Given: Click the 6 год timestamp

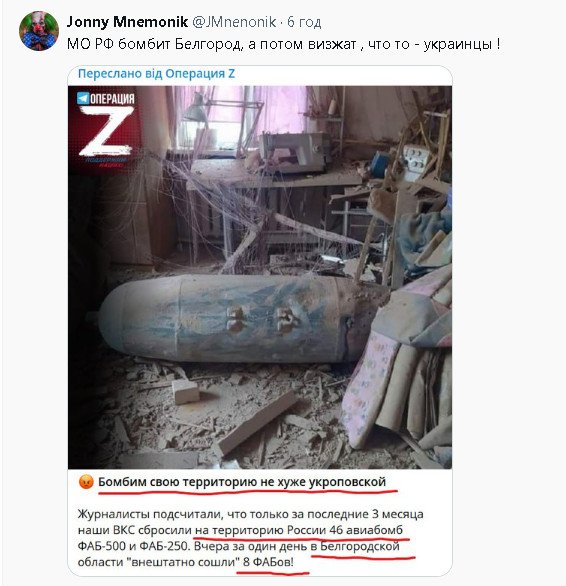Looking at the screenshot, I should point(304,22).
